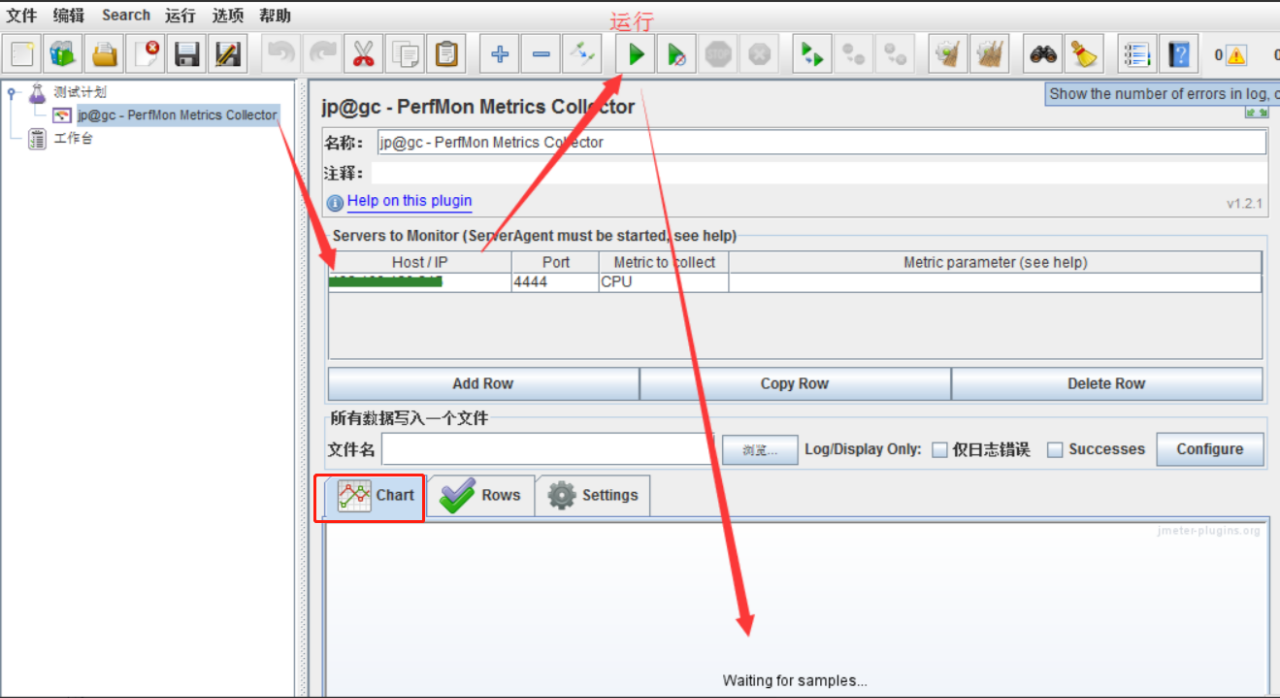Click the Stop test icon
This screenshot has height=698, width=1280.
pyautogui.click(x=718, y=54)
